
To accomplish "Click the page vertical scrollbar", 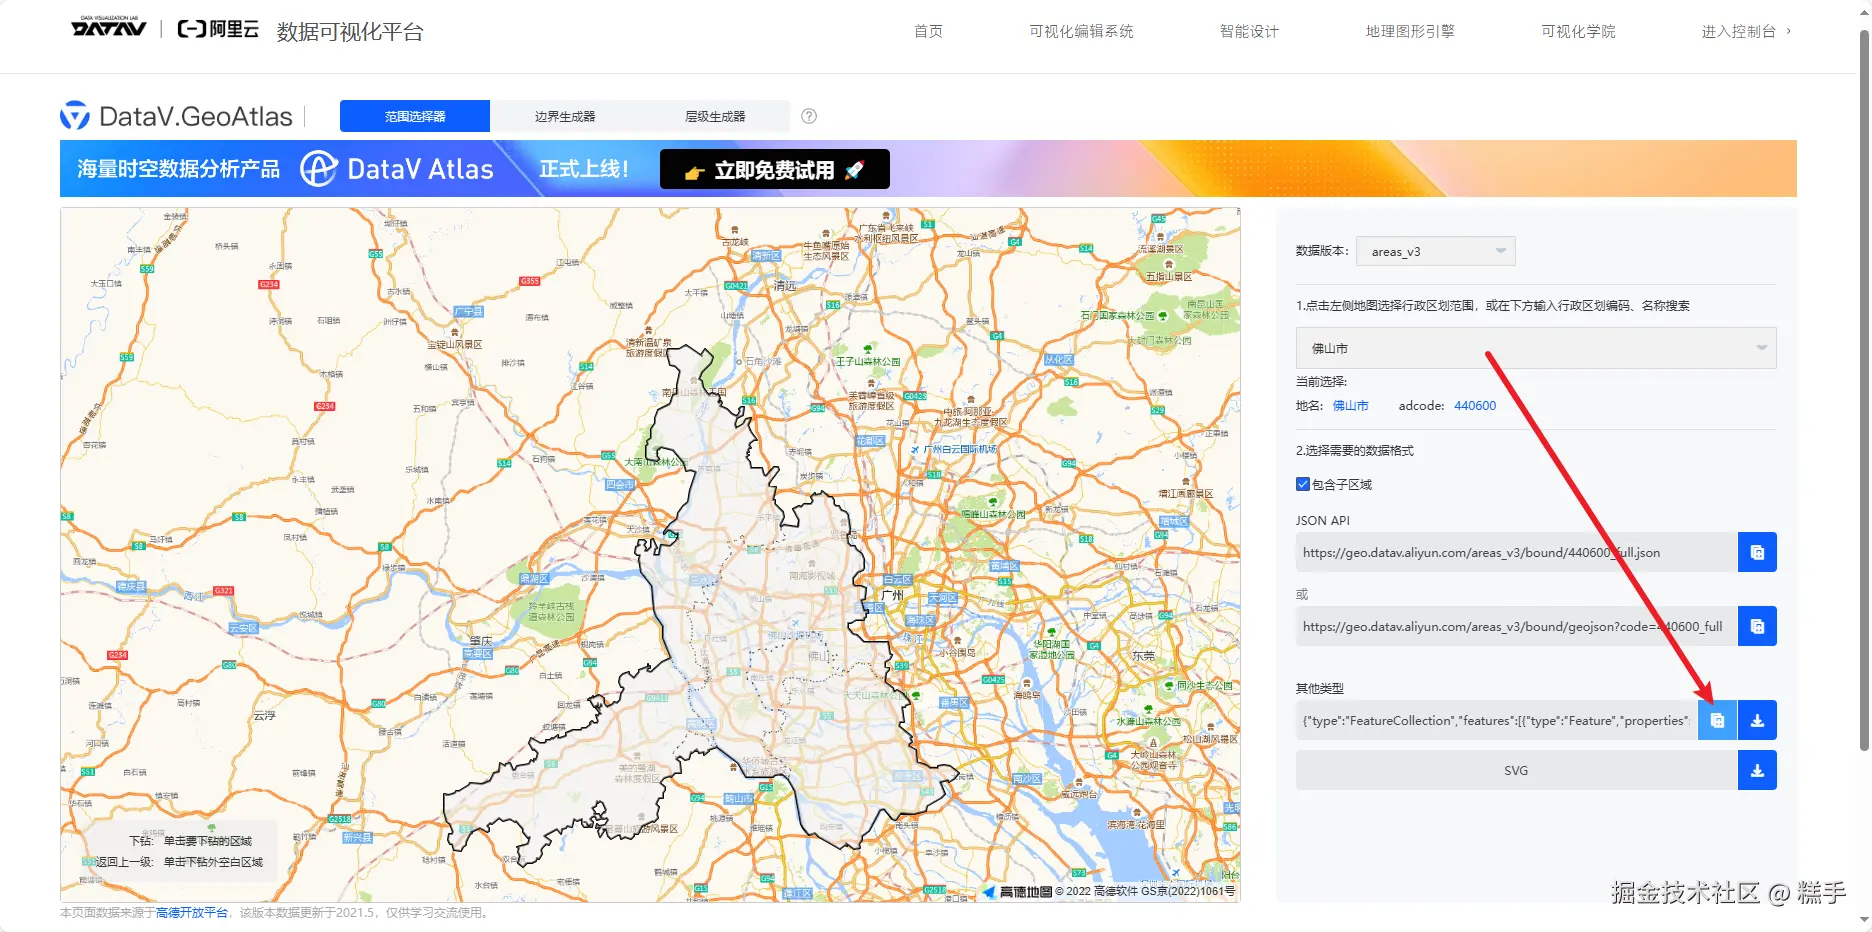I will [1864, 390].
